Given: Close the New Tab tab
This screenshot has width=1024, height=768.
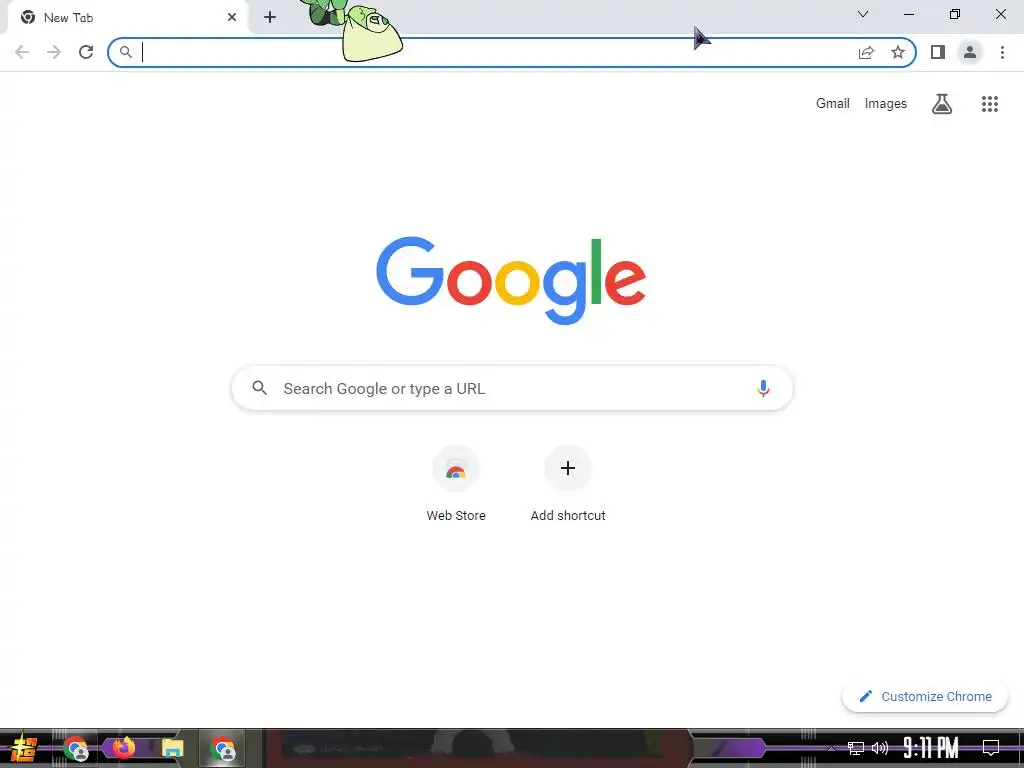Looking at the screenshot, I should 232,18.
